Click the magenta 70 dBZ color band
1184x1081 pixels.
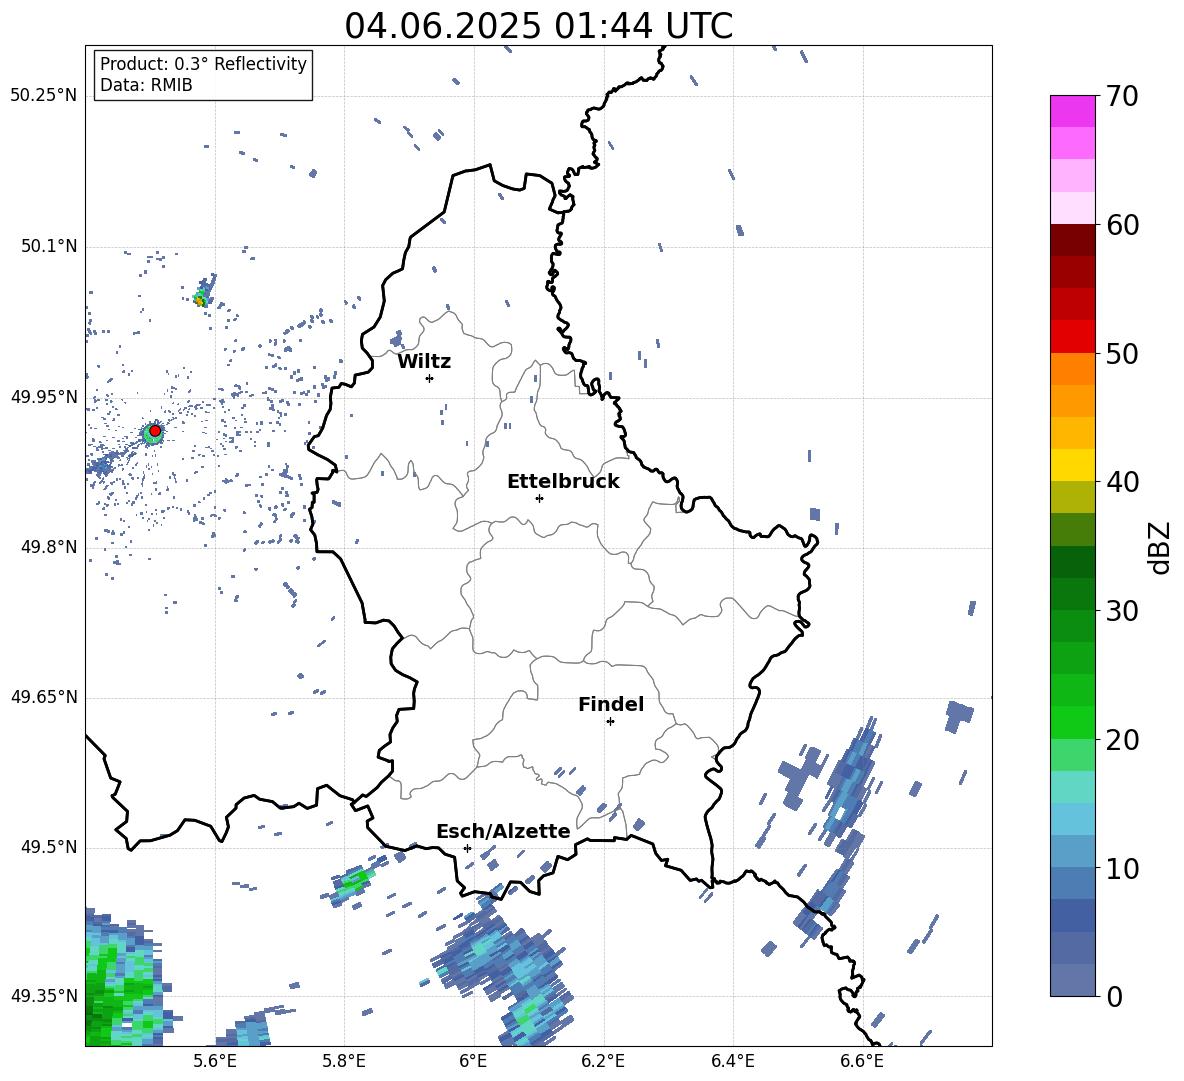click(x=1072, y=111)
